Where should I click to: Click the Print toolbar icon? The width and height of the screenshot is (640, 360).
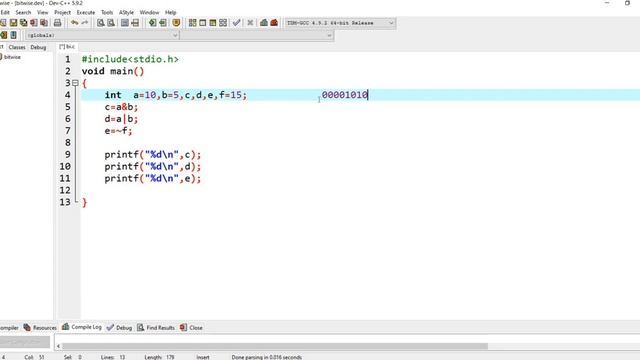[x=58, y=23]
